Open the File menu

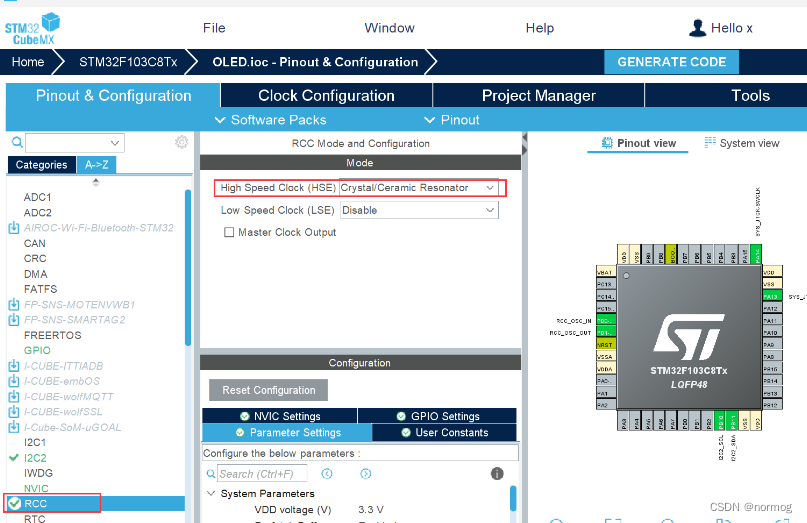[214, 28]
